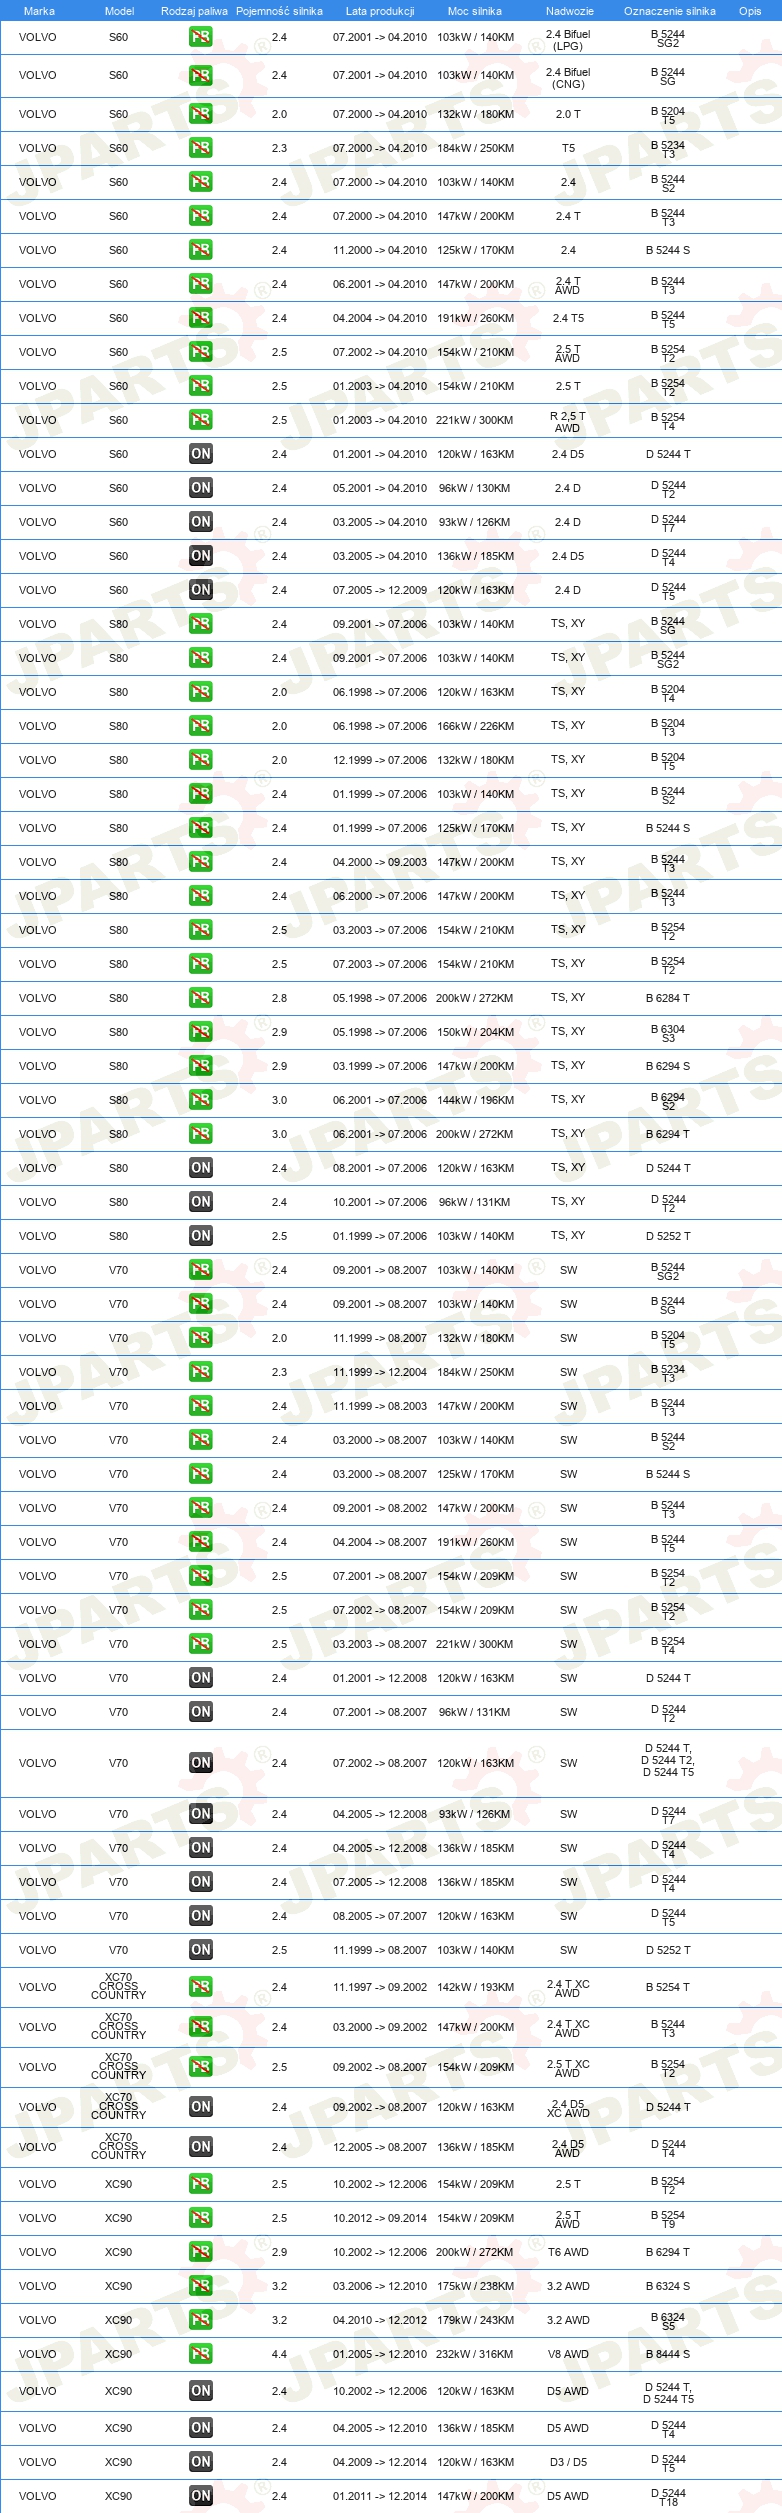The width and height of the screenshot is (782, 2513).
Task: Click body text 2.4 Bifuel (LPG)
Action: (x=568, y=40)
